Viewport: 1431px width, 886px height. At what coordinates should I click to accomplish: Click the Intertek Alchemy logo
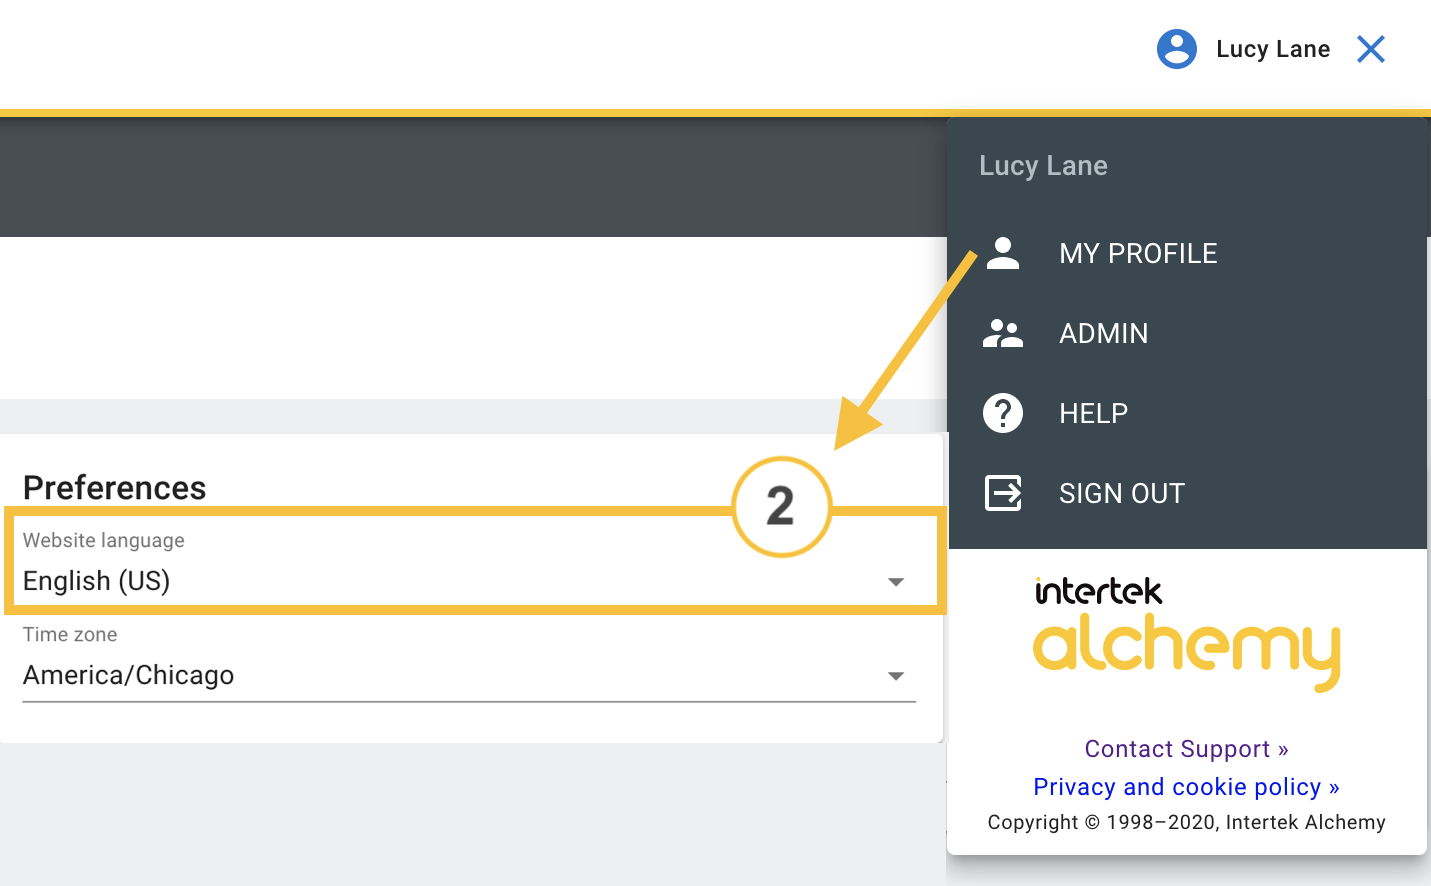point(1186,635)
